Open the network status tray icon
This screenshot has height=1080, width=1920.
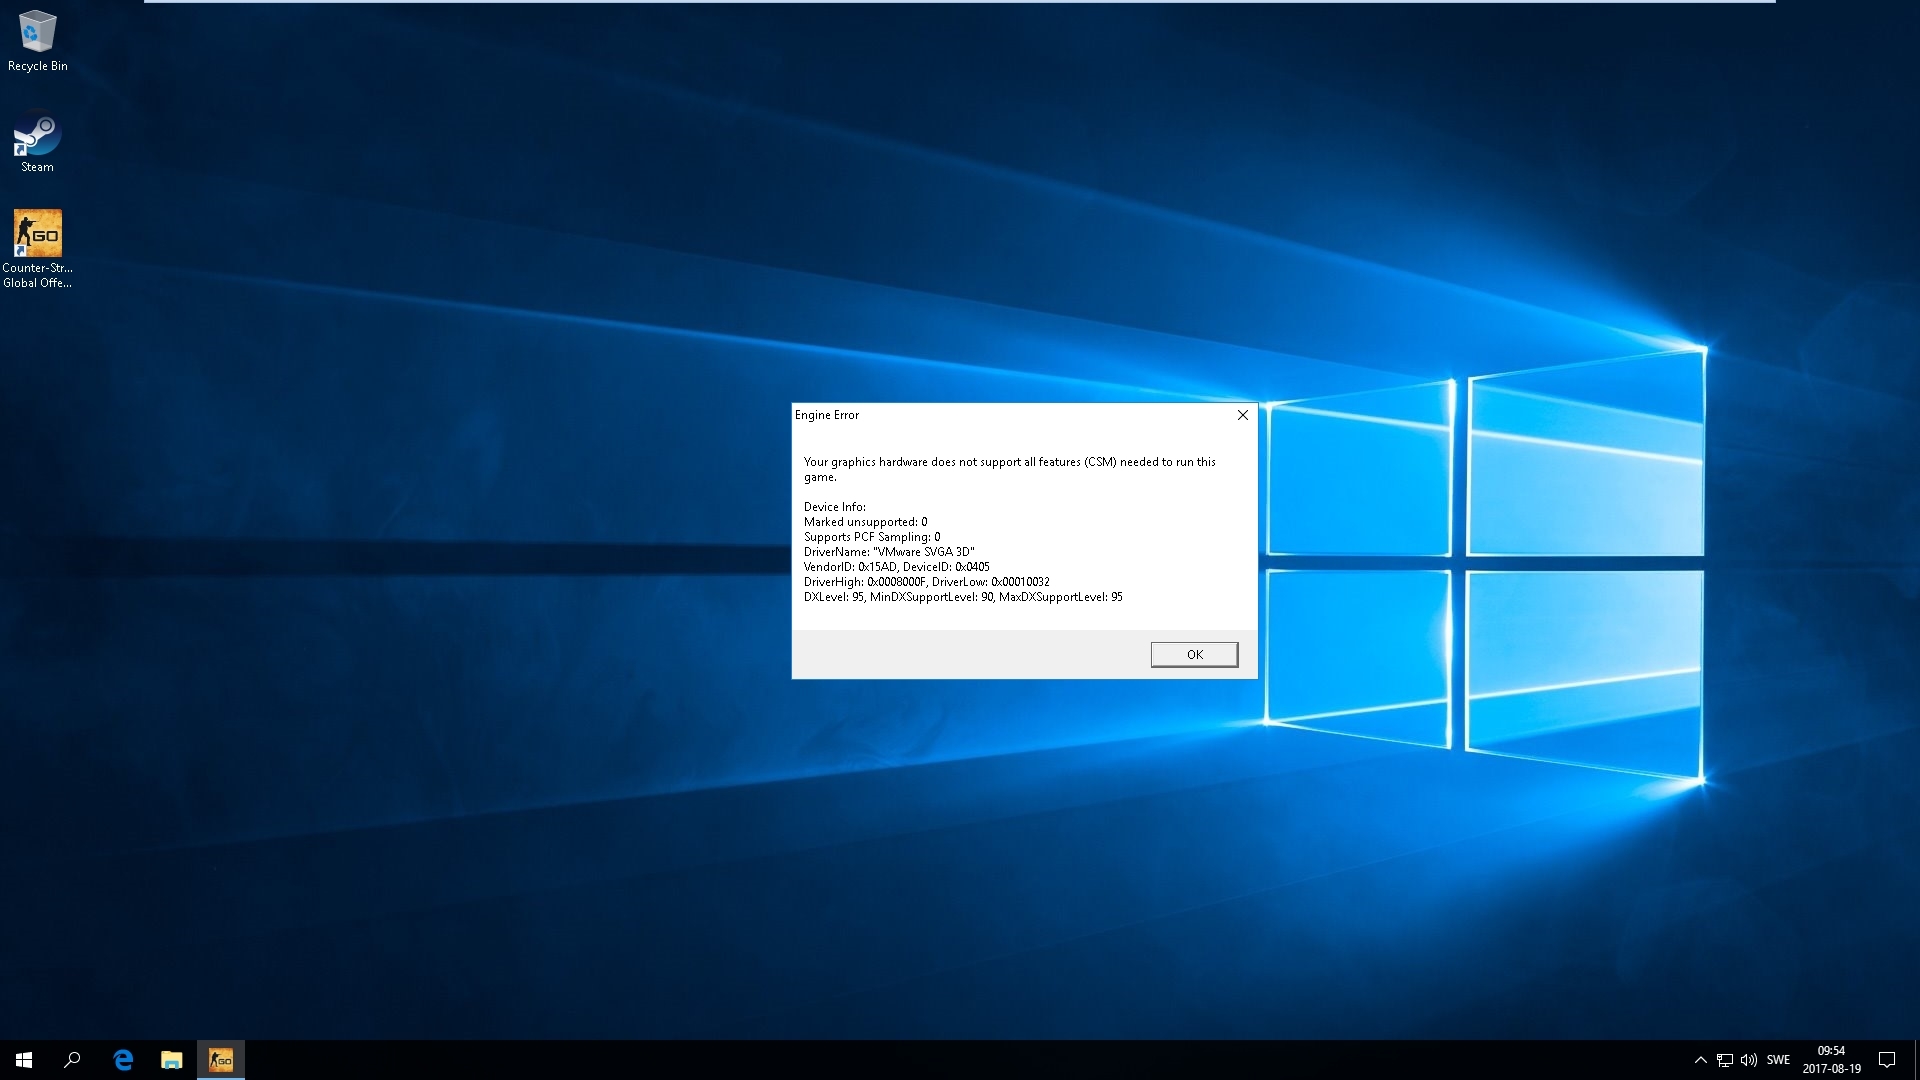point(1725,1060)
